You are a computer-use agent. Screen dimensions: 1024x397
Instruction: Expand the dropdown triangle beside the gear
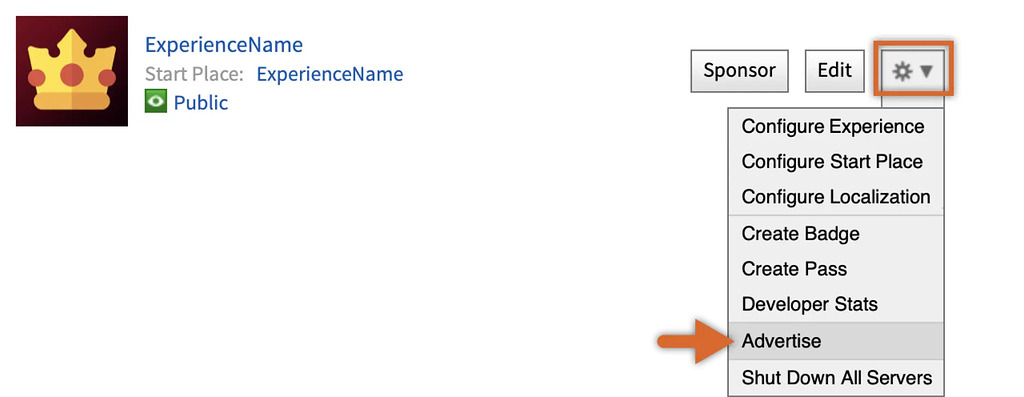coord(927,71)
